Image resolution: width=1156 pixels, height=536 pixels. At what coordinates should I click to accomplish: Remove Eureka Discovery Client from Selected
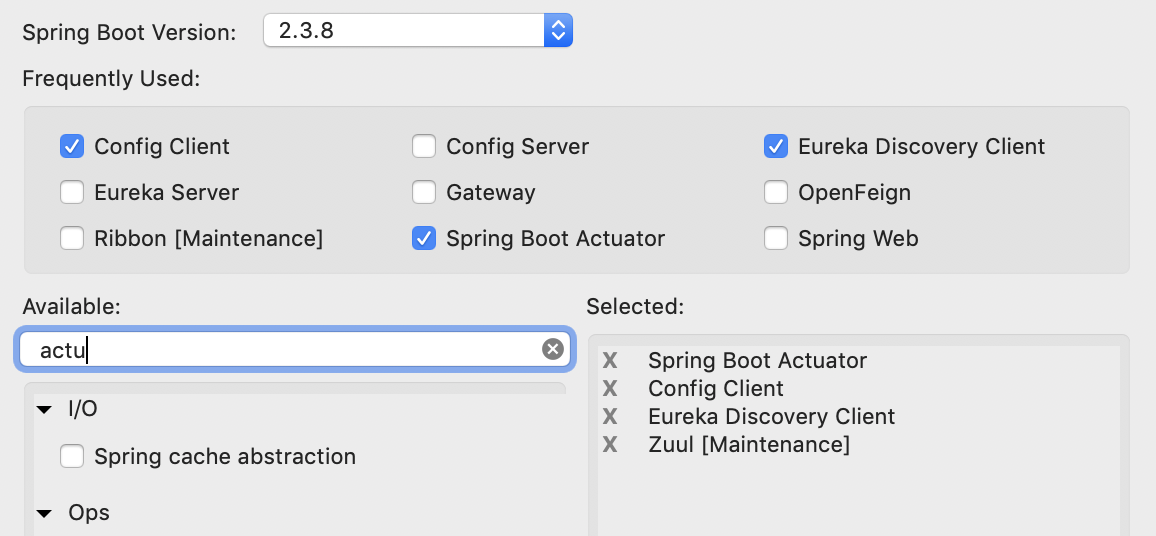pos(610,416)
